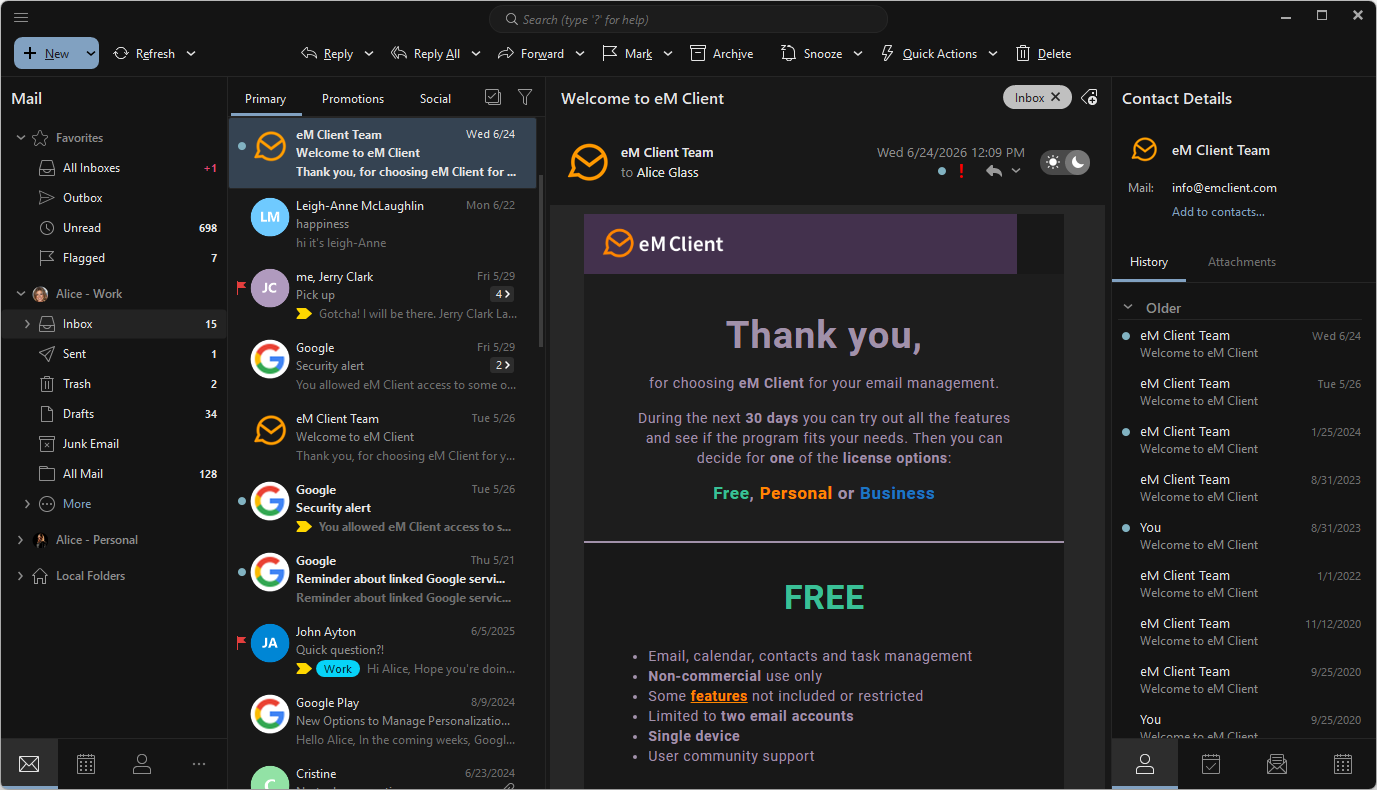Toggle the flag on the Jerry Clark conversation
The width and height of the screenshot is (1377, 790).
point(240,287)
